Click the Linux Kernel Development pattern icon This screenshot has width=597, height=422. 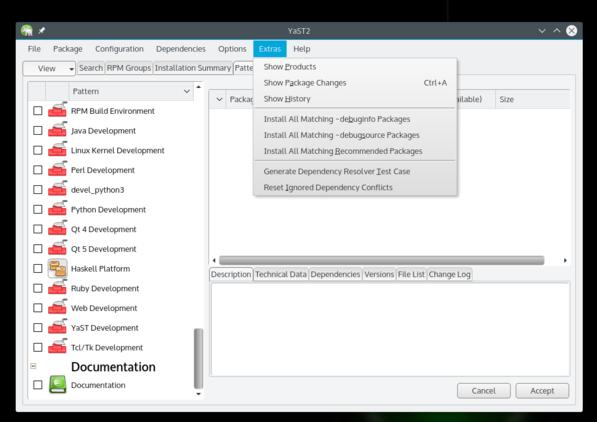coord(57,150)
